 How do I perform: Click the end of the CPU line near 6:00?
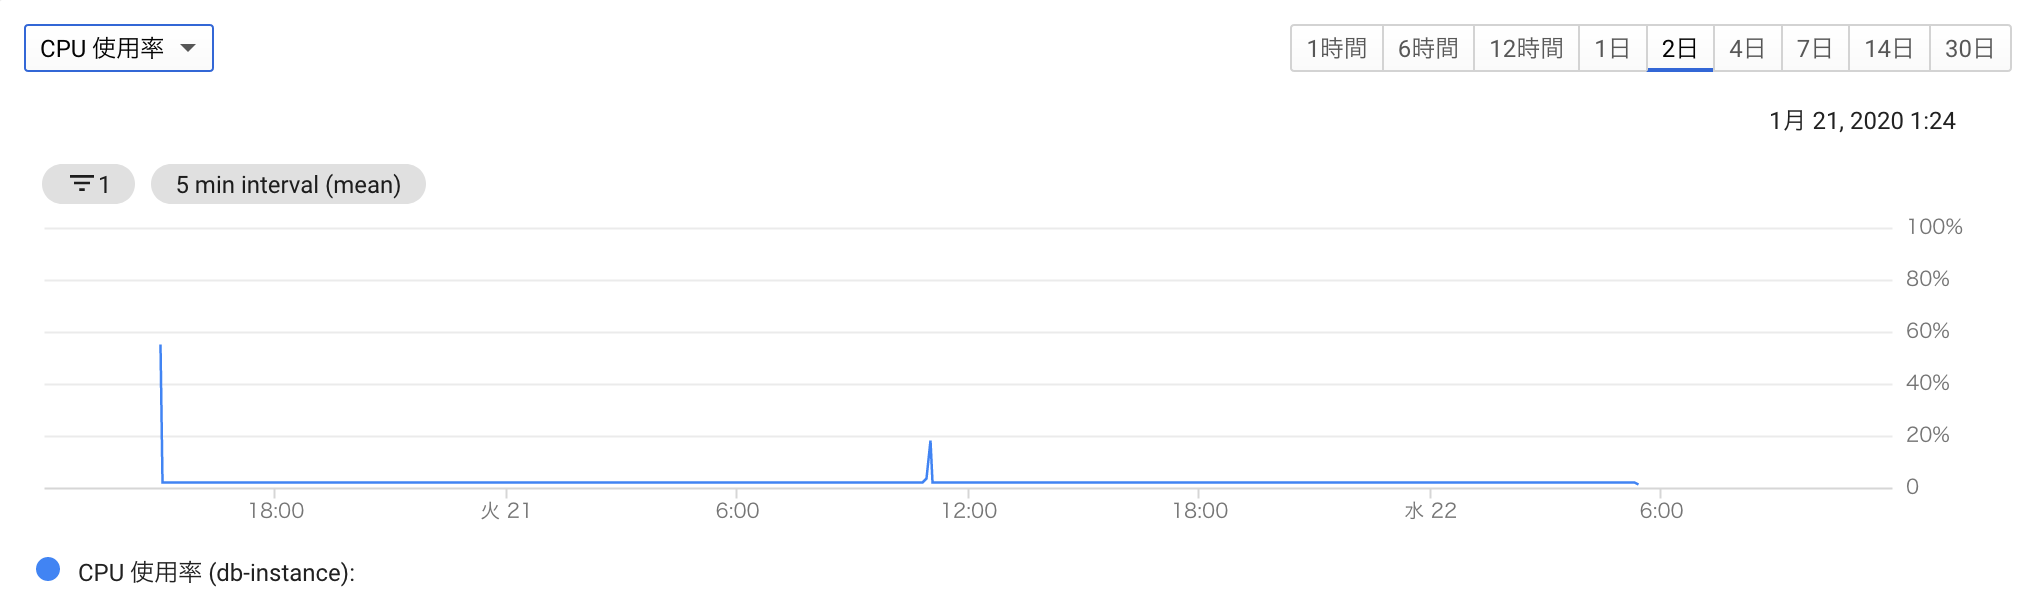(x=1636, y=484)
